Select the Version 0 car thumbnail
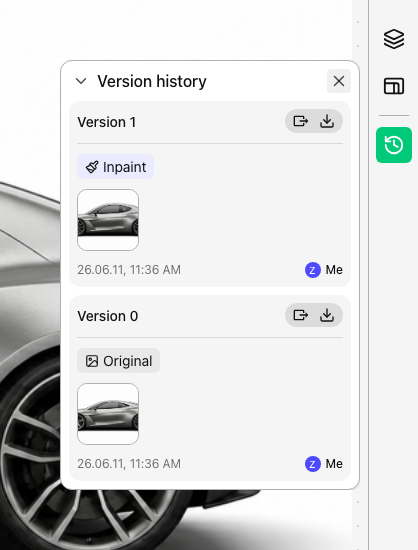Screen dimensions: 418x550 tap(108, 414)
